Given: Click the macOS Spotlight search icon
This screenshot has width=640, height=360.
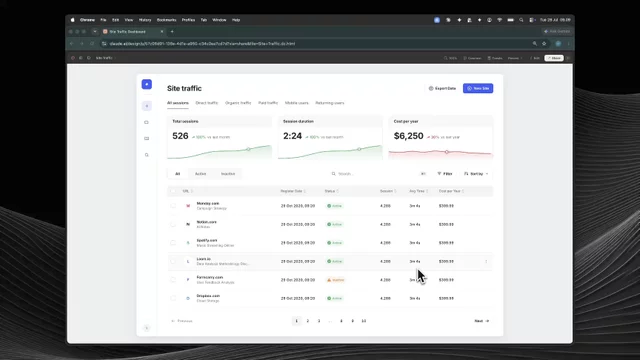Looking at the screenshot, I should [x=521, y=20].
